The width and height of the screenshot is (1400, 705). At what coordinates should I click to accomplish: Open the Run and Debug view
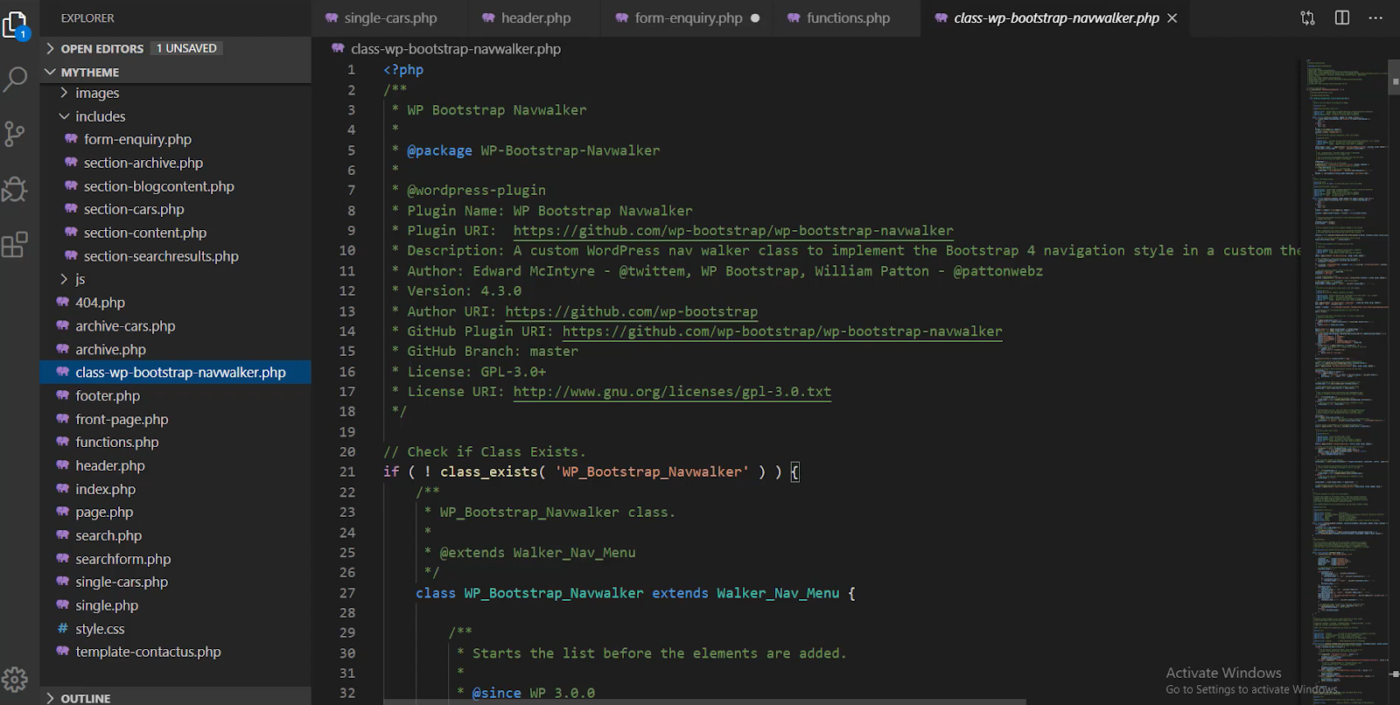click(x=16, y=189)
